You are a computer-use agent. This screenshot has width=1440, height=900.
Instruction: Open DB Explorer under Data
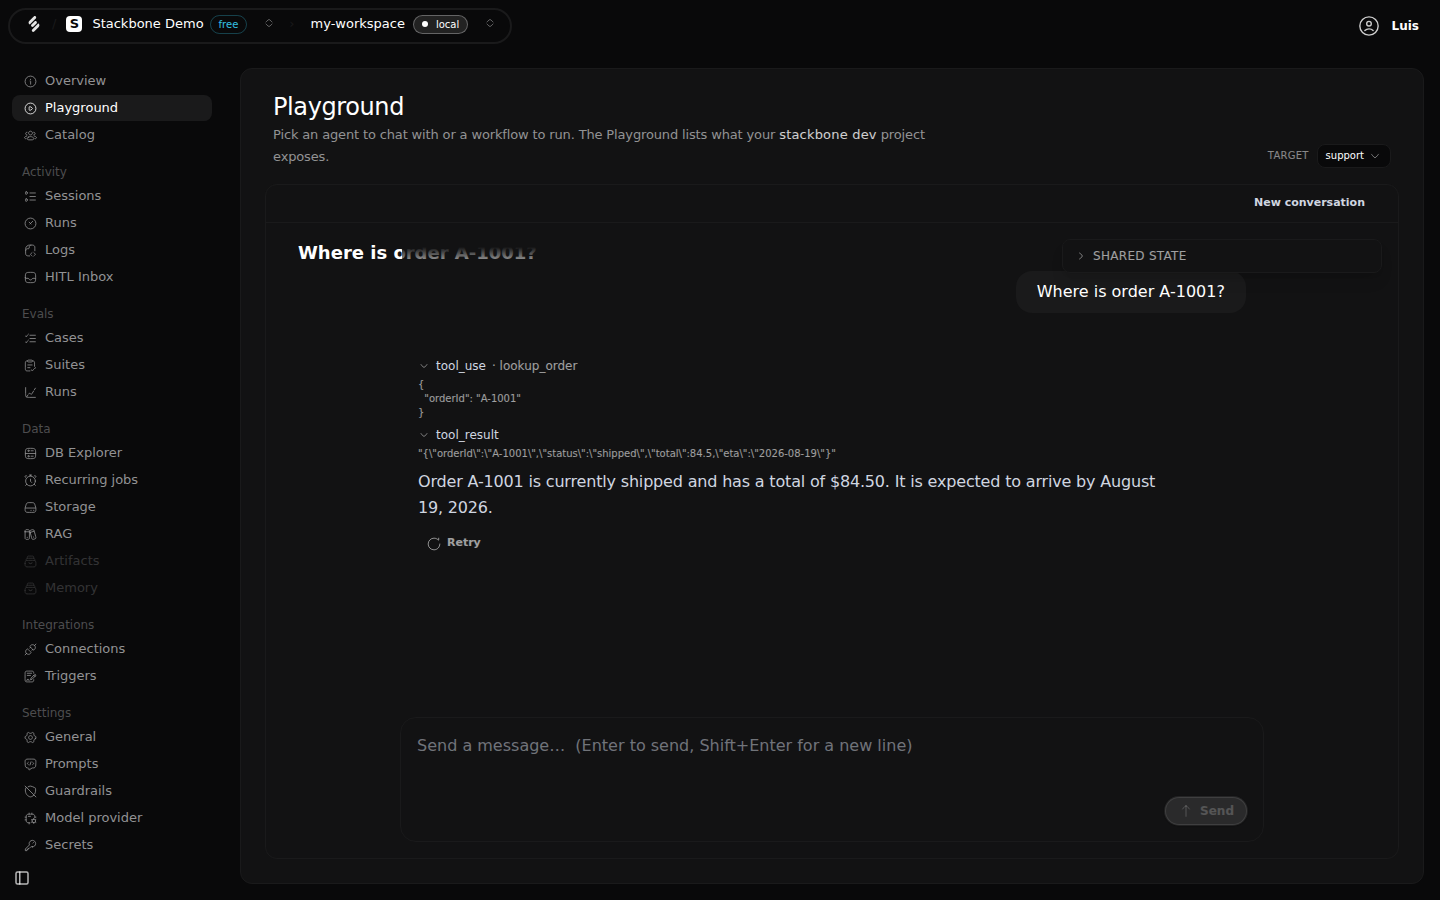point(112,453)
